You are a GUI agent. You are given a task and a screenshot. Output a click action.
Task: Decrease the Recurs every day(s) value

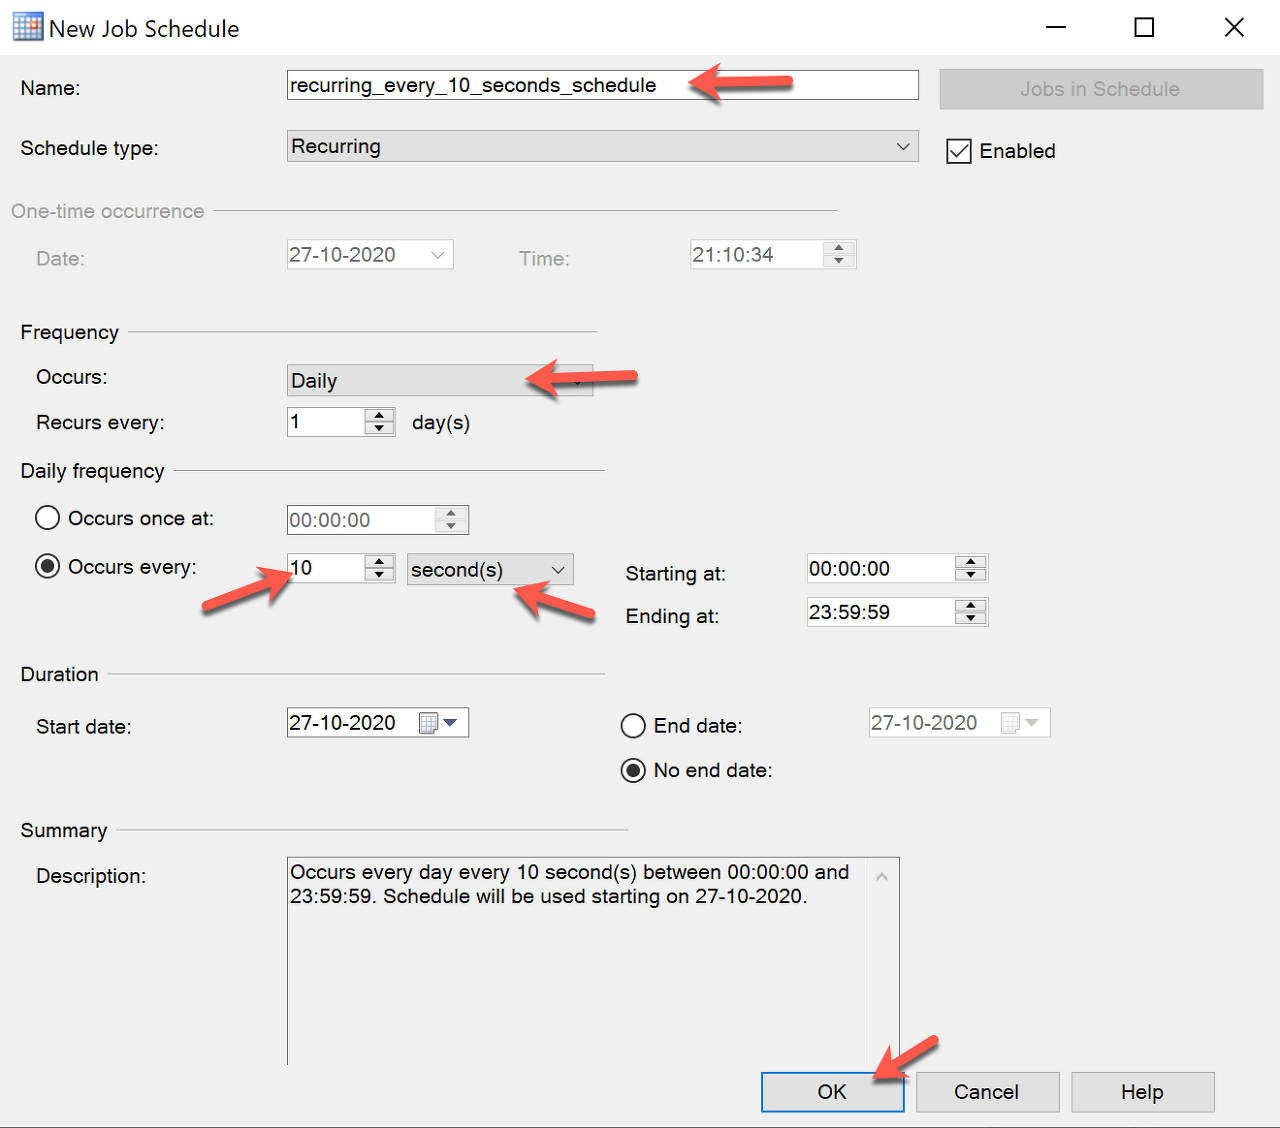379,428
